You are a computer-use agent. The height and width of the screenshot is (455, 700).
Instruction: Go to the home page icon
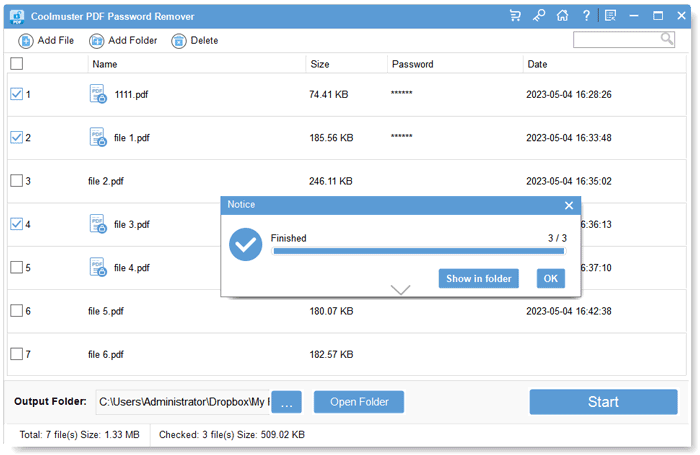(x=562, y=16)
